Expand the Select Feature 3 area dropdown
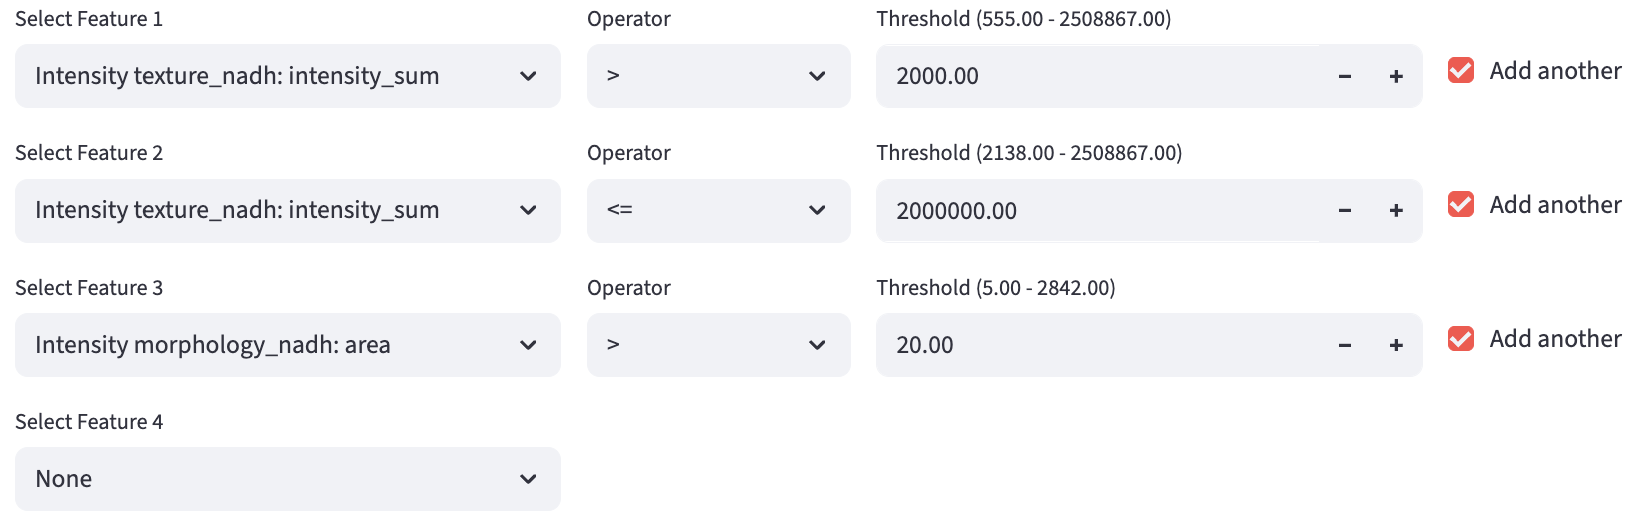The height and width of the screenshot is (526, 1652). (287, 345)
